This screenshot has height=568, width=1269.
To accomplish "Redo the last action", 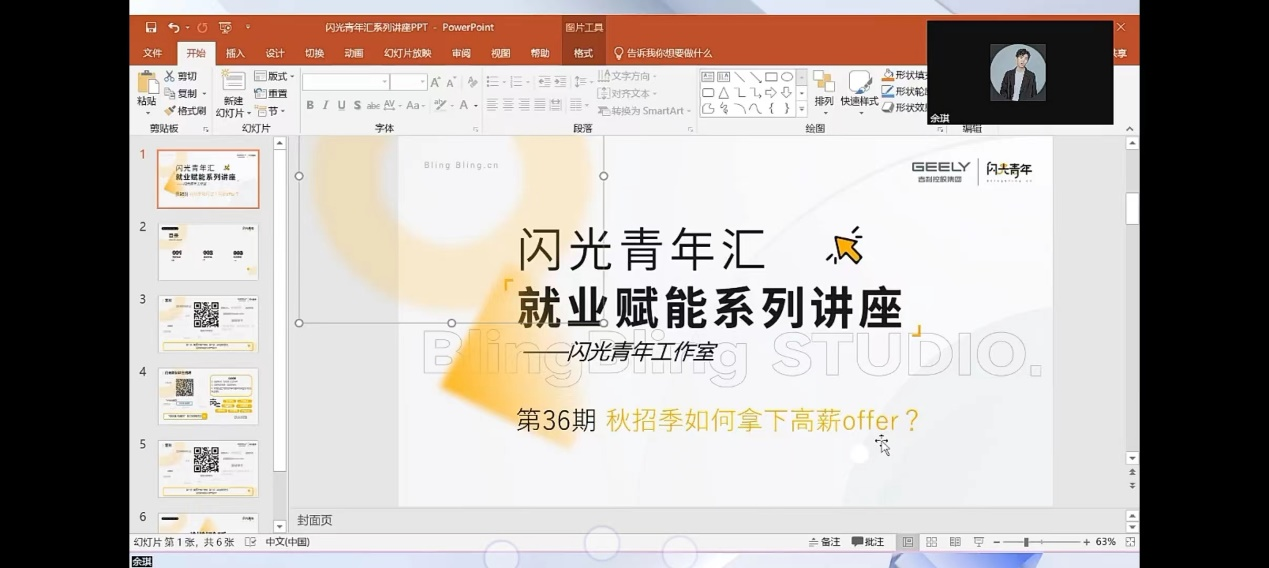I will (x=202, y=28).
